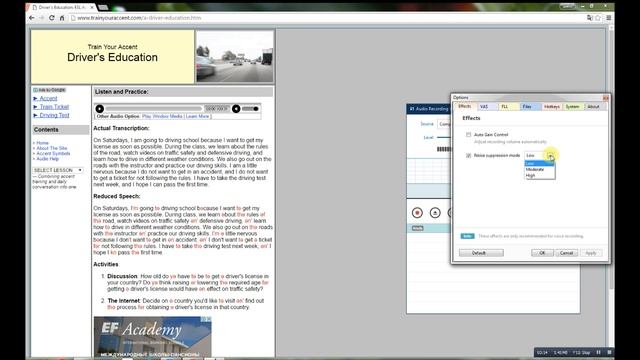Image resolution: width=640 pixels, height=360 pixels.
Task: Click the web audio player volume slider
Action: pos(250,109)
